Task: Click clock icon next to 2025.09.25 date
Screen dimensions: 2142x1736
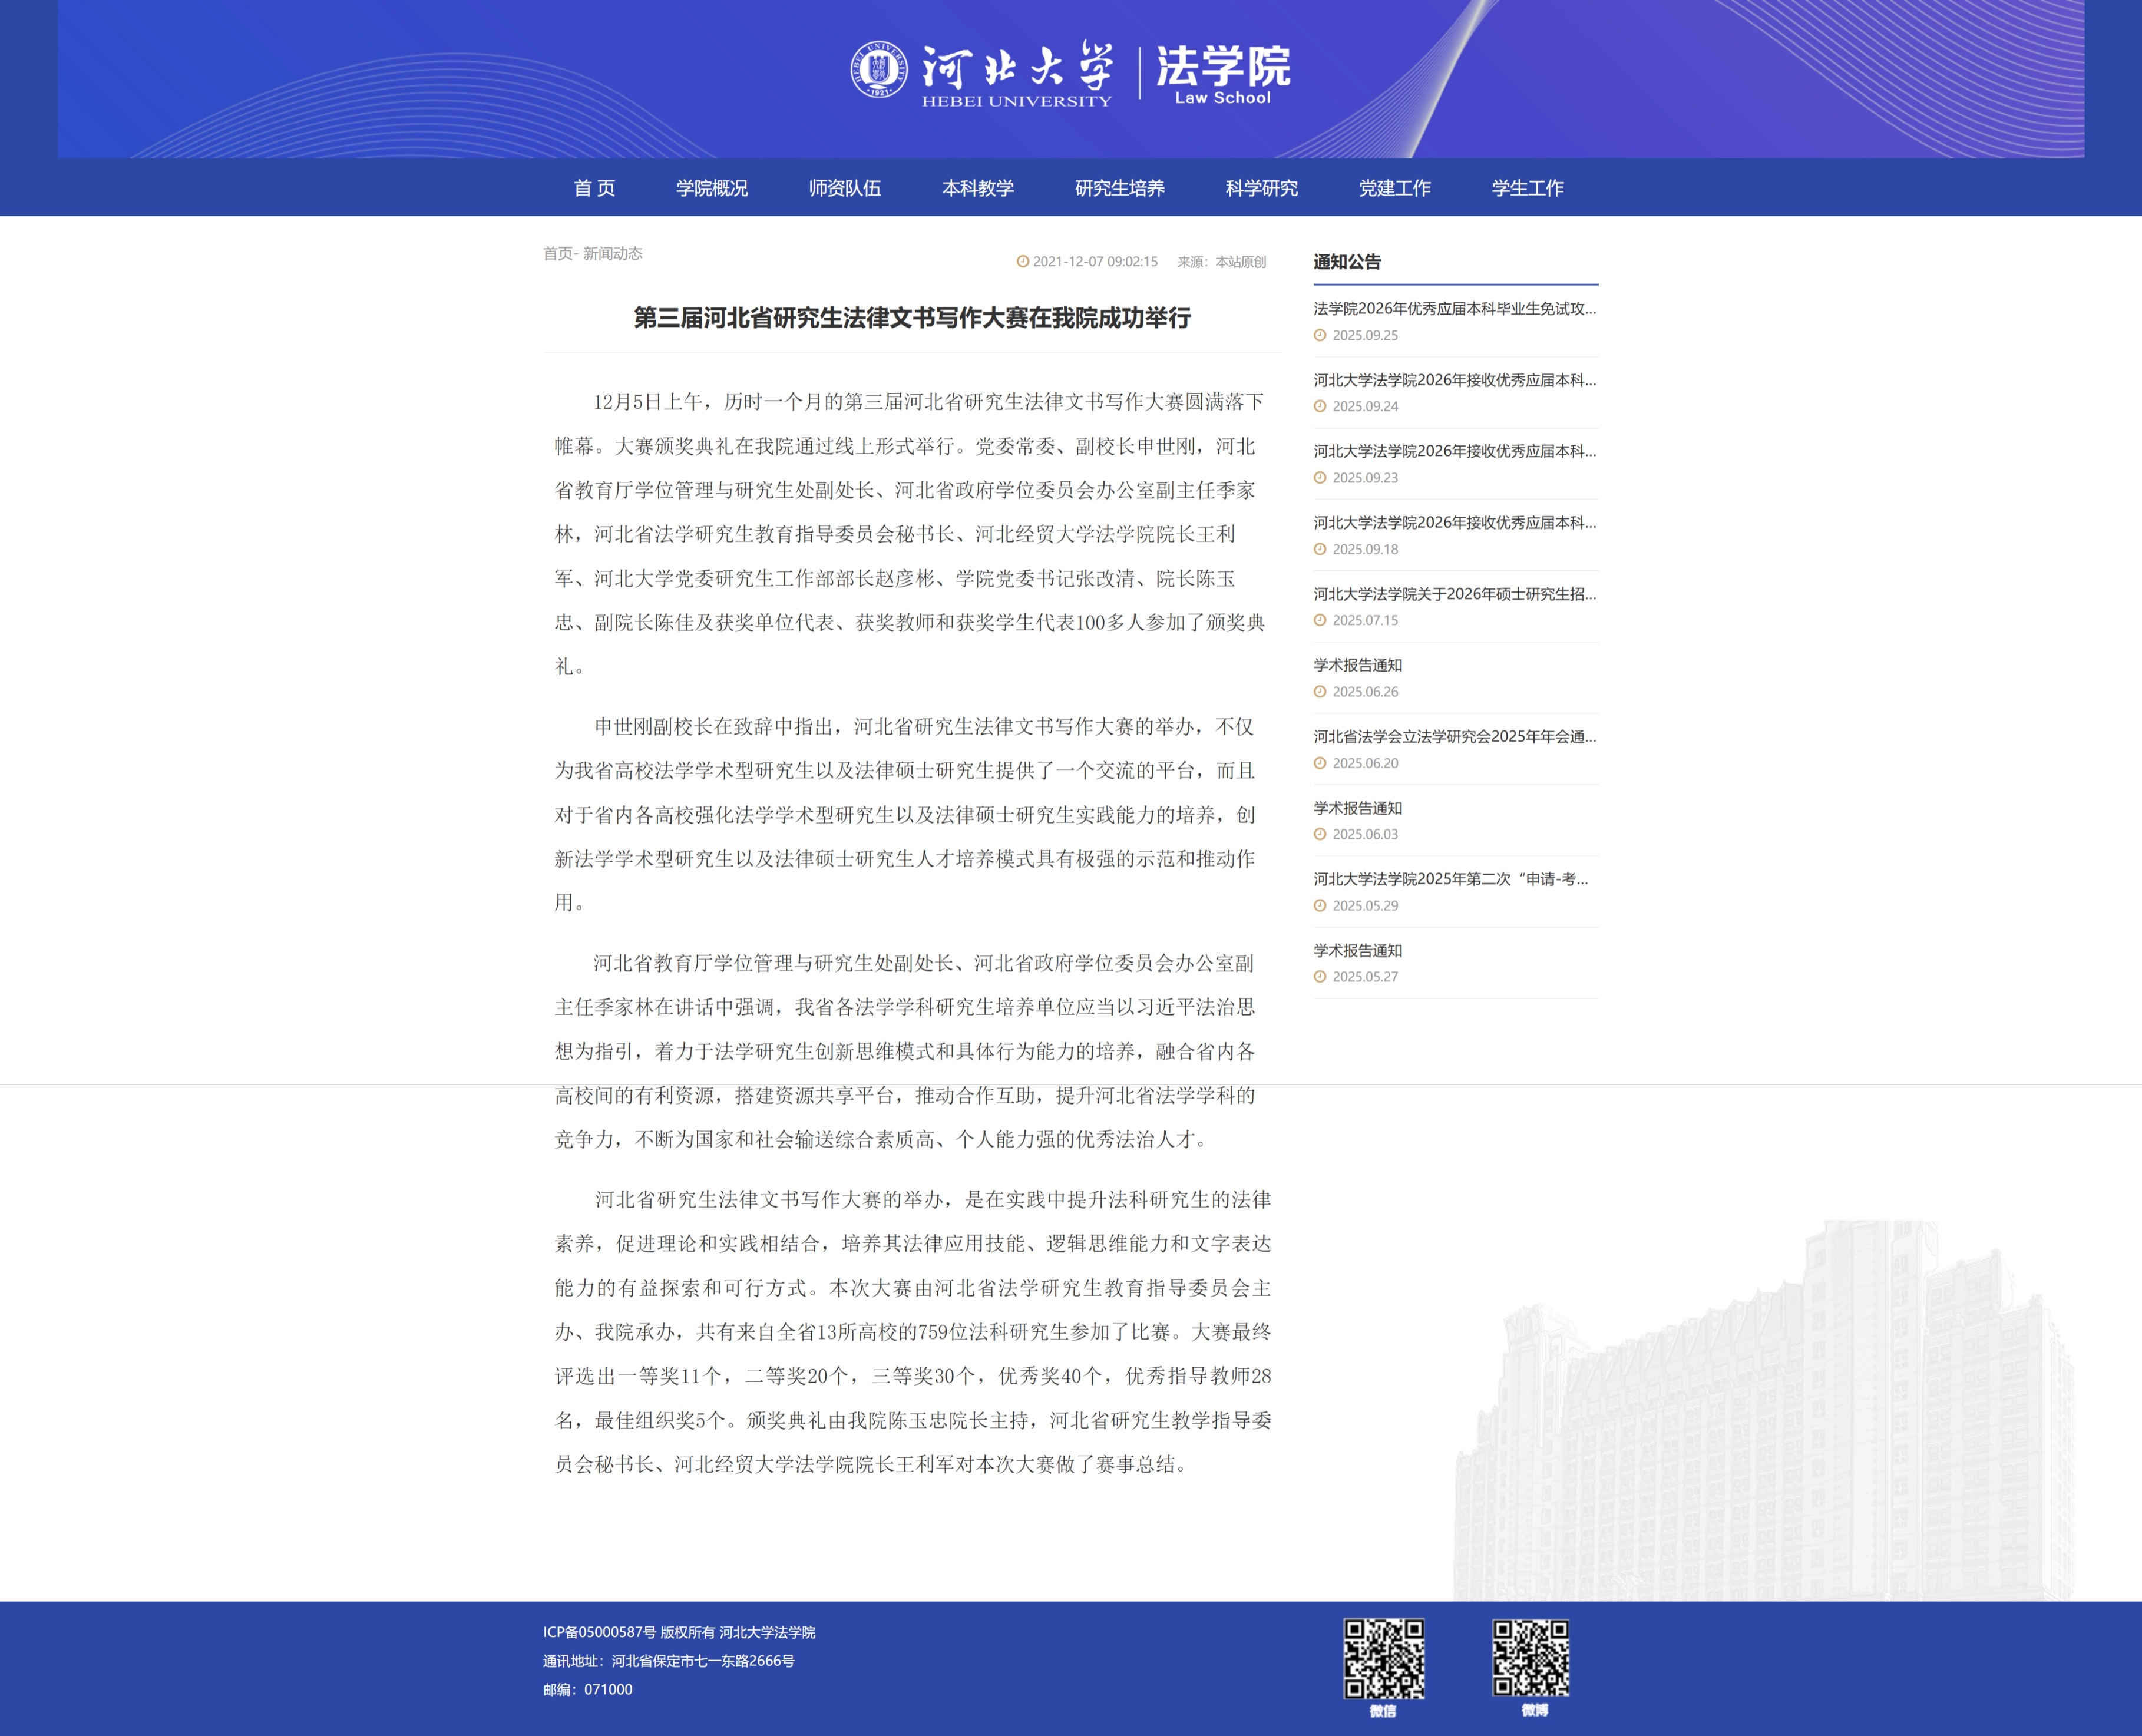Action: [x=1319, y=336]
